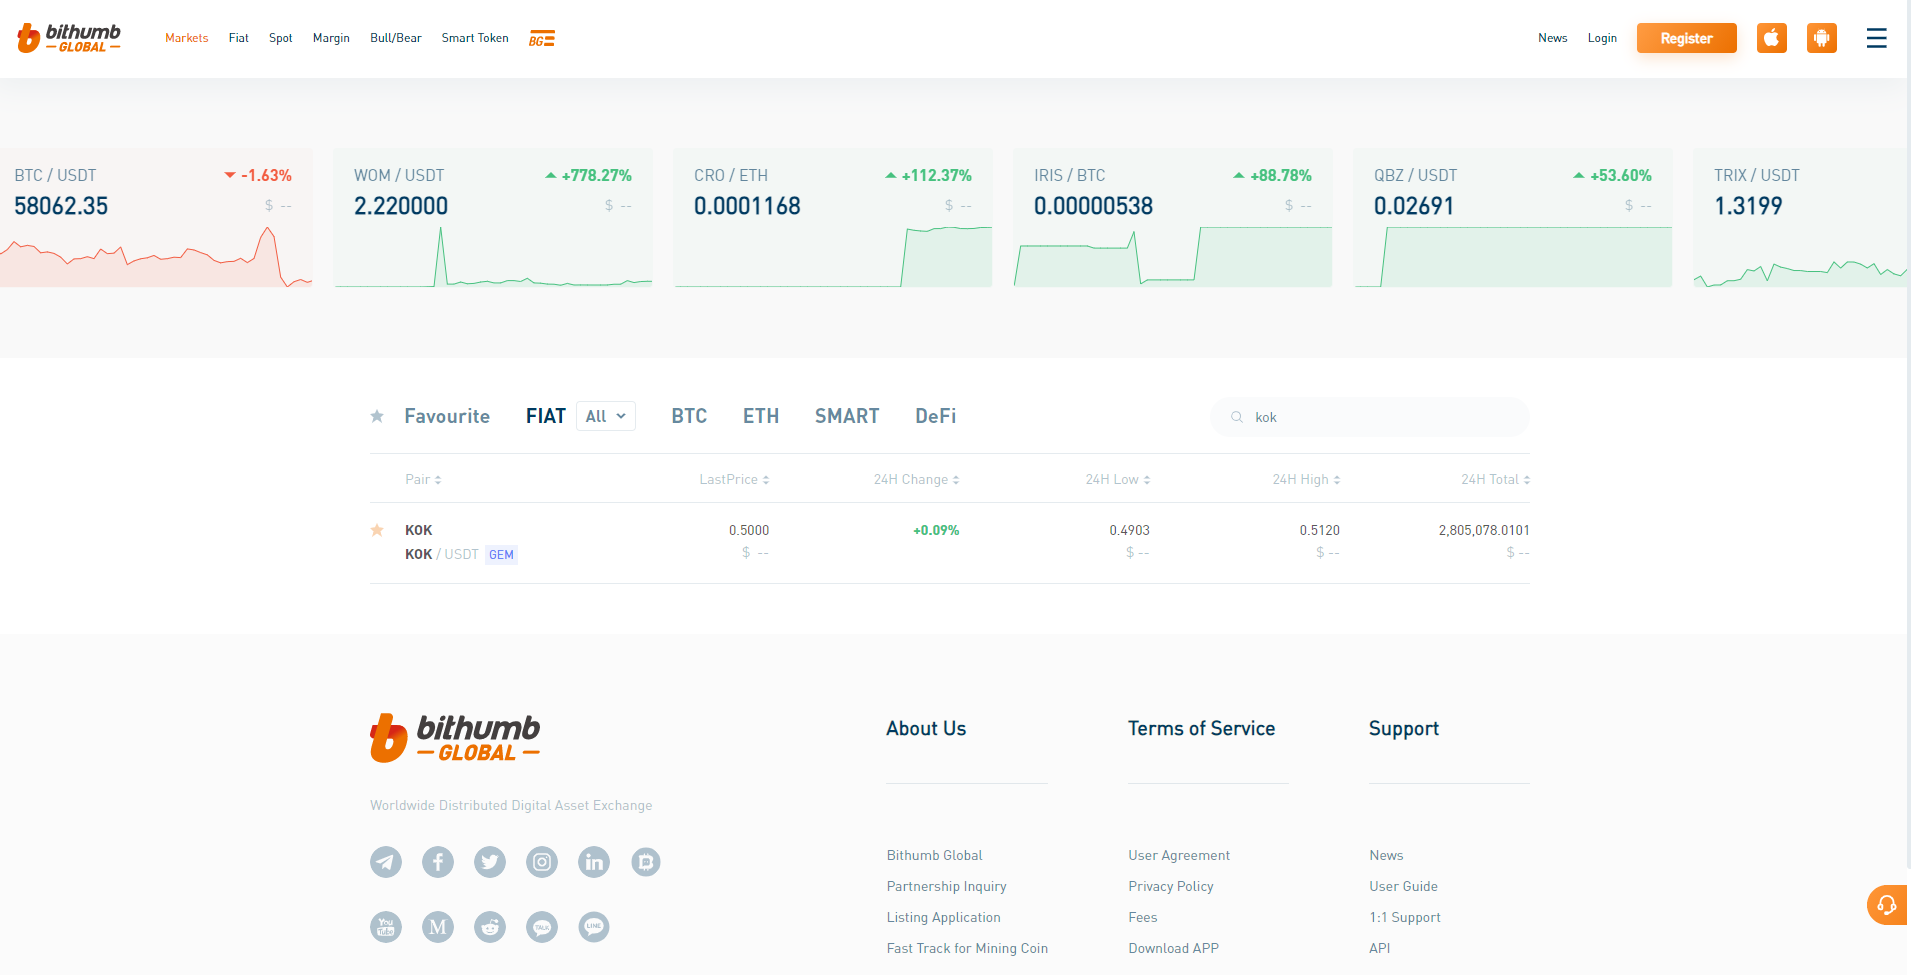1911x975 pixels.
Task: Sort table by 24H Change column
Action: (x=916, y=479)
